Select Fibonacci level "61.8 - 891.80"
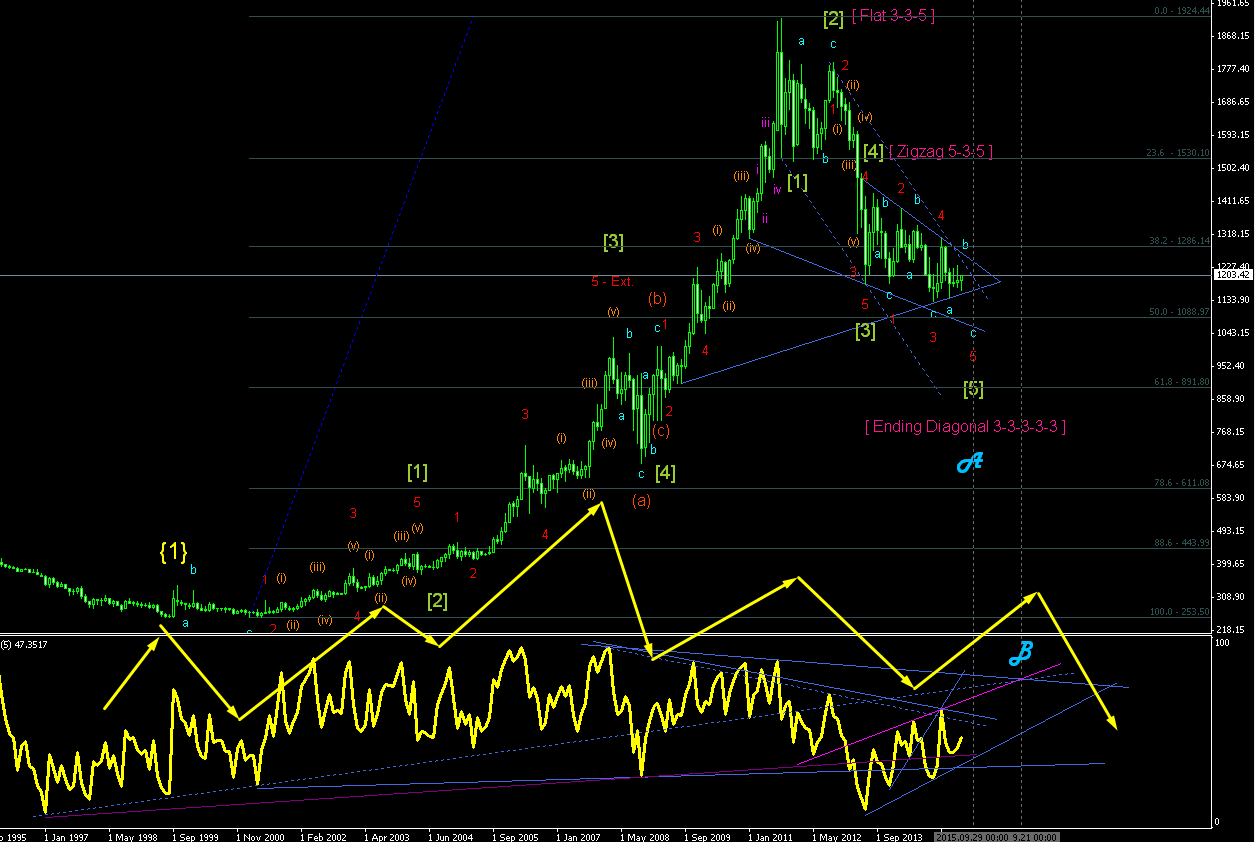The height and width of the screenshot is (842, 1255). pyautogui.click(x=1180, y=382)
